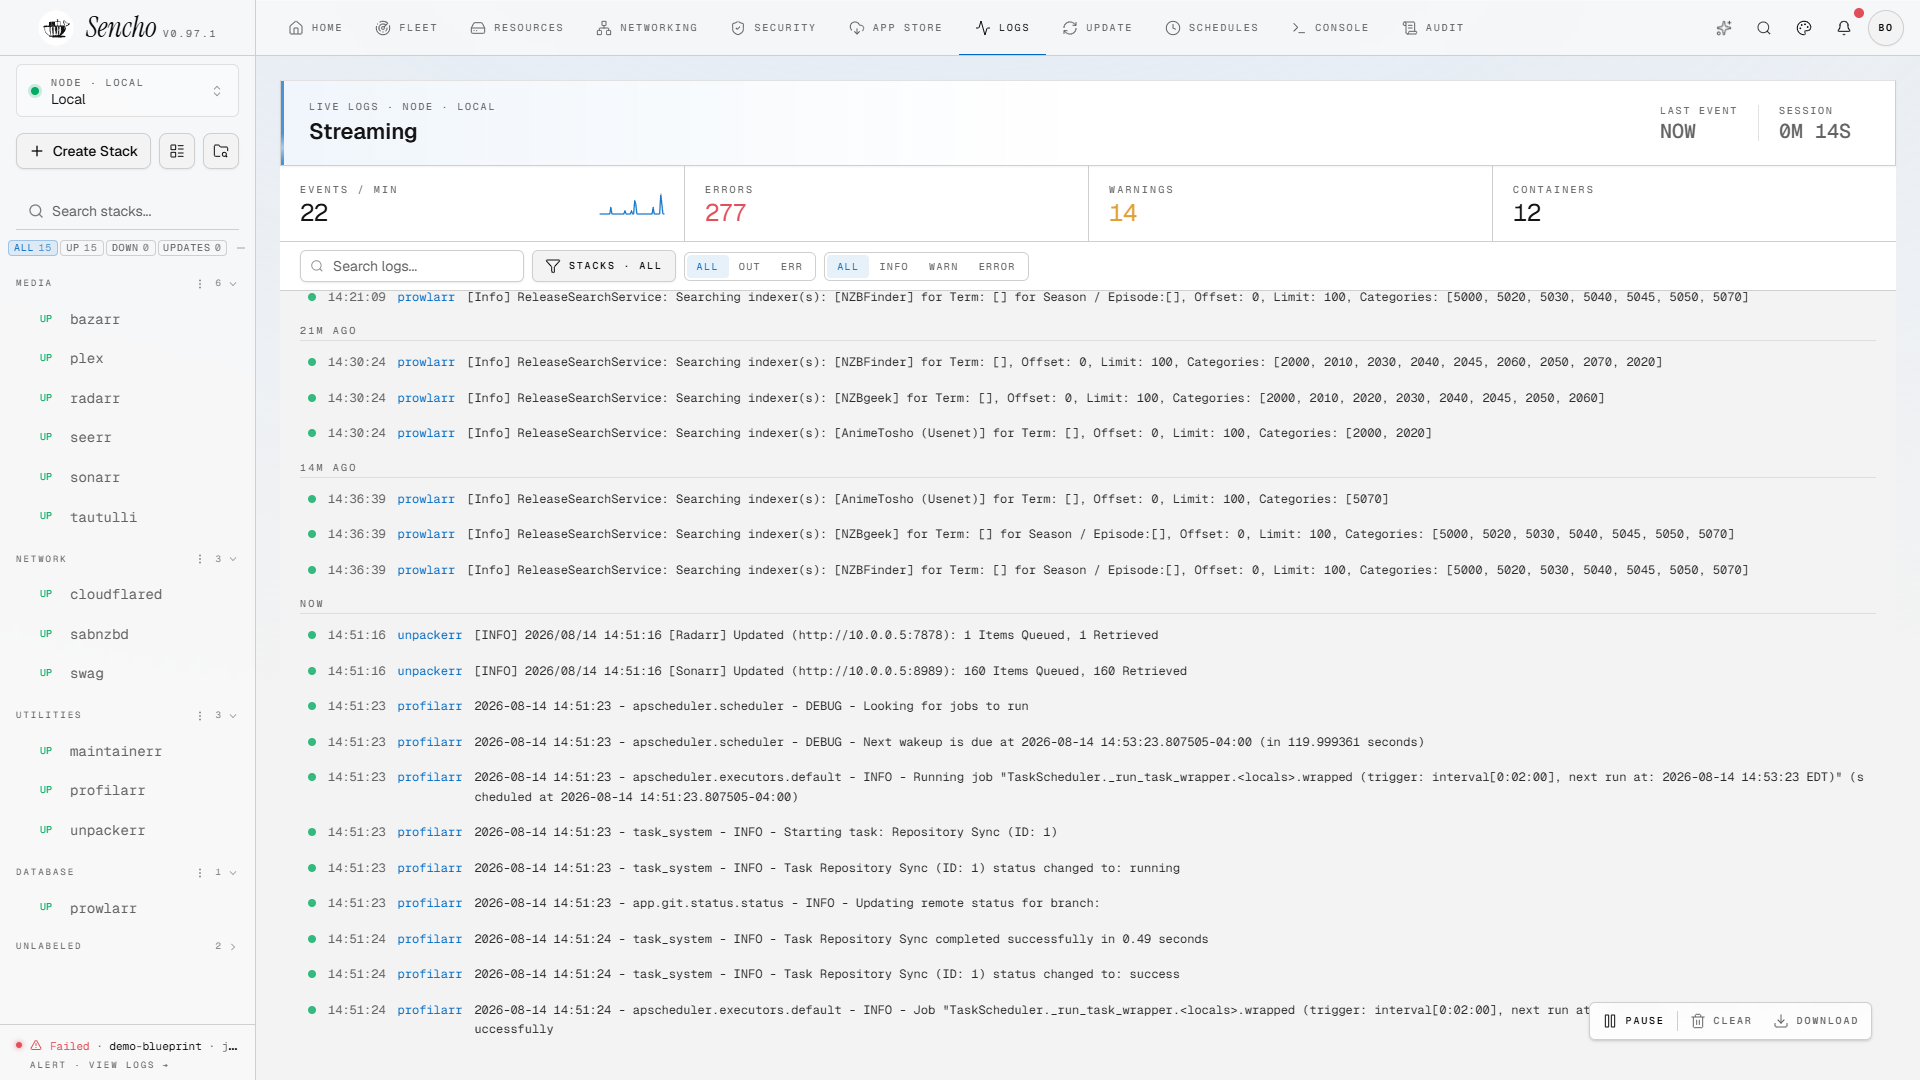
Task: Collapse the Media stack group
Action: point(233,284)
